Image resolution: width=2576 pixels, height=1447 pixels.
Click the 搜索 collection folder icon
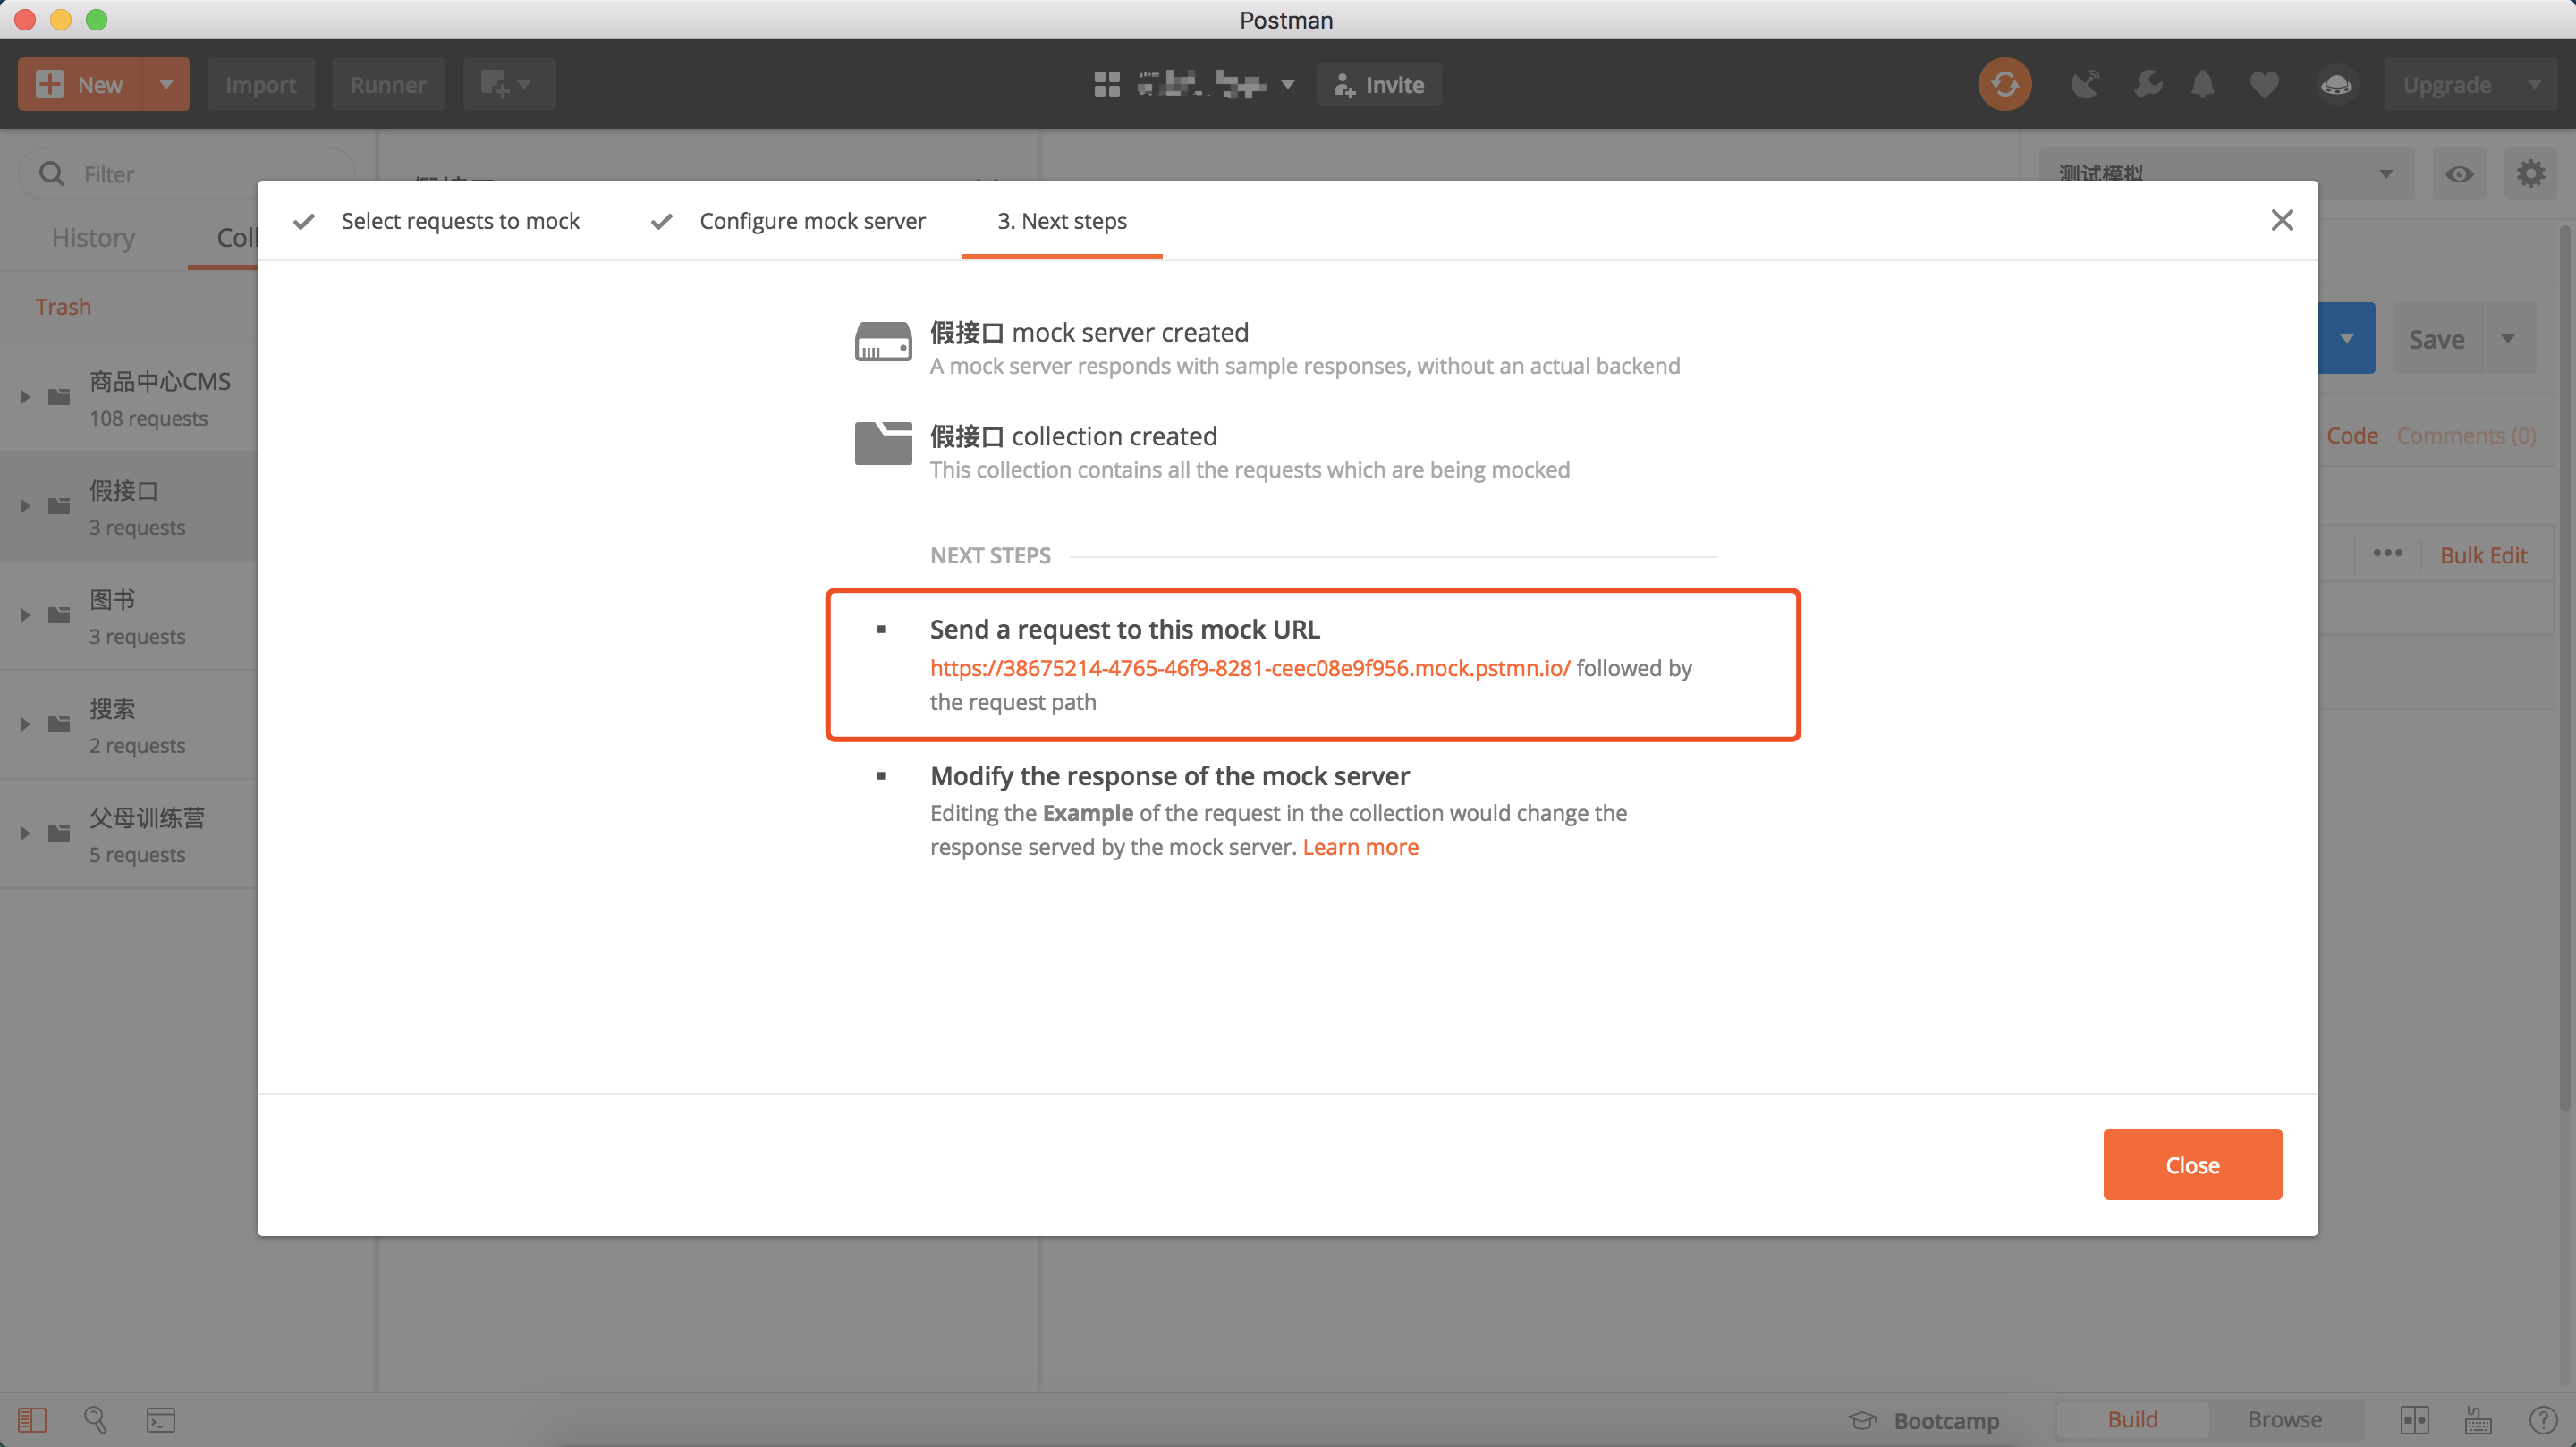click(x=60, y=724)
